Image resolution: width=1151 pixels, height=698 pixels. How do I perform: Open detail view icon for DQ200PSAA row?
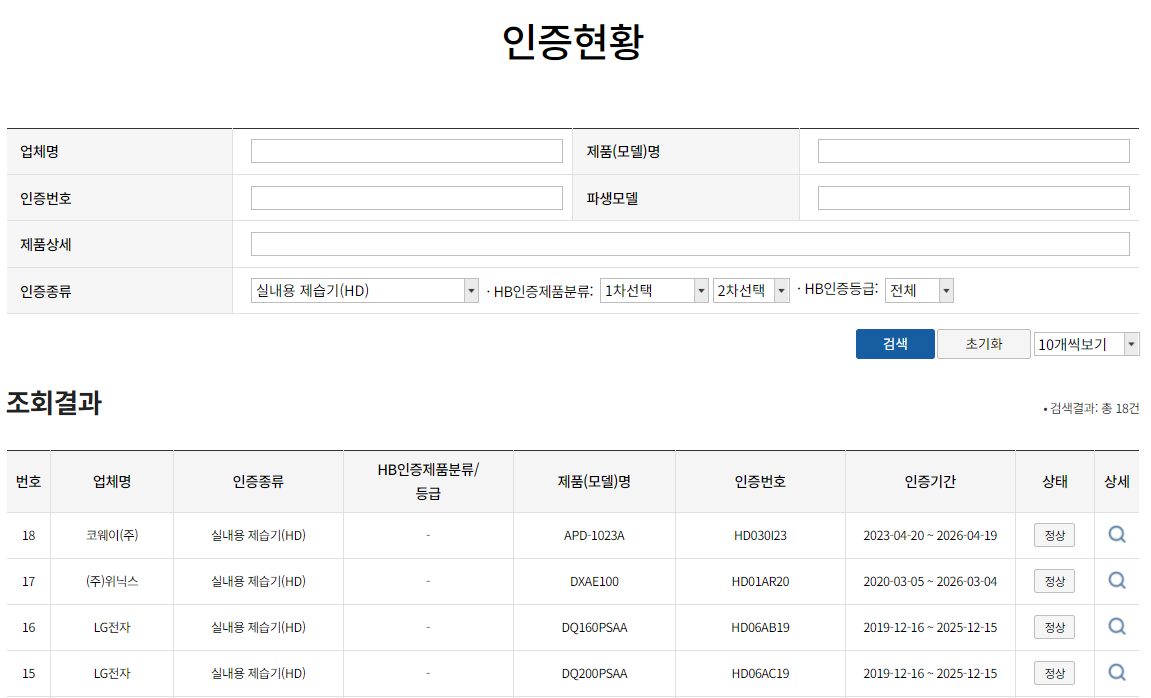(x=1117, y=673)
